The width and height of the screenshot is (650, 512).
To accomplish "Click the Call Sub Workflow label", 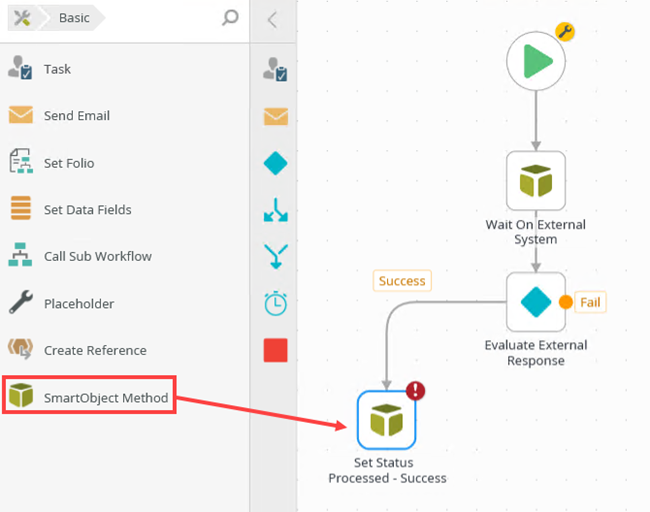I will coord(98,256).
